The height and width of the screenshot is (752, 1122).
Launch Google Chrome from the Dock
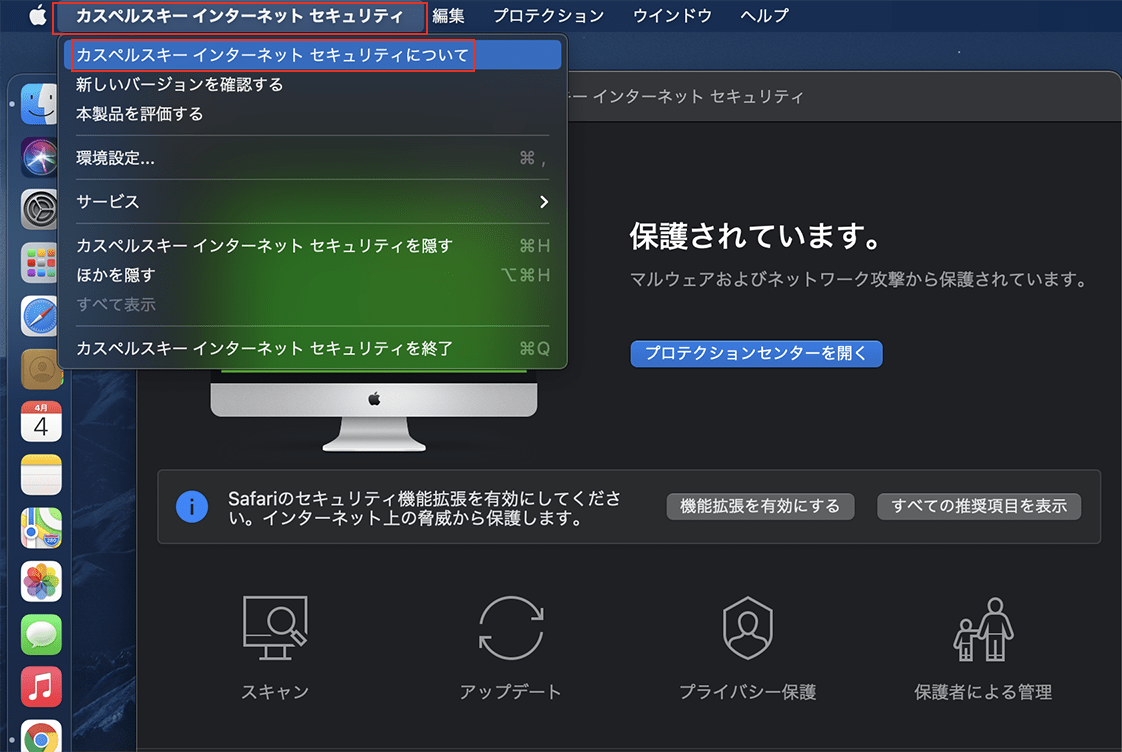pyautogui.click(x=41, y=737)
